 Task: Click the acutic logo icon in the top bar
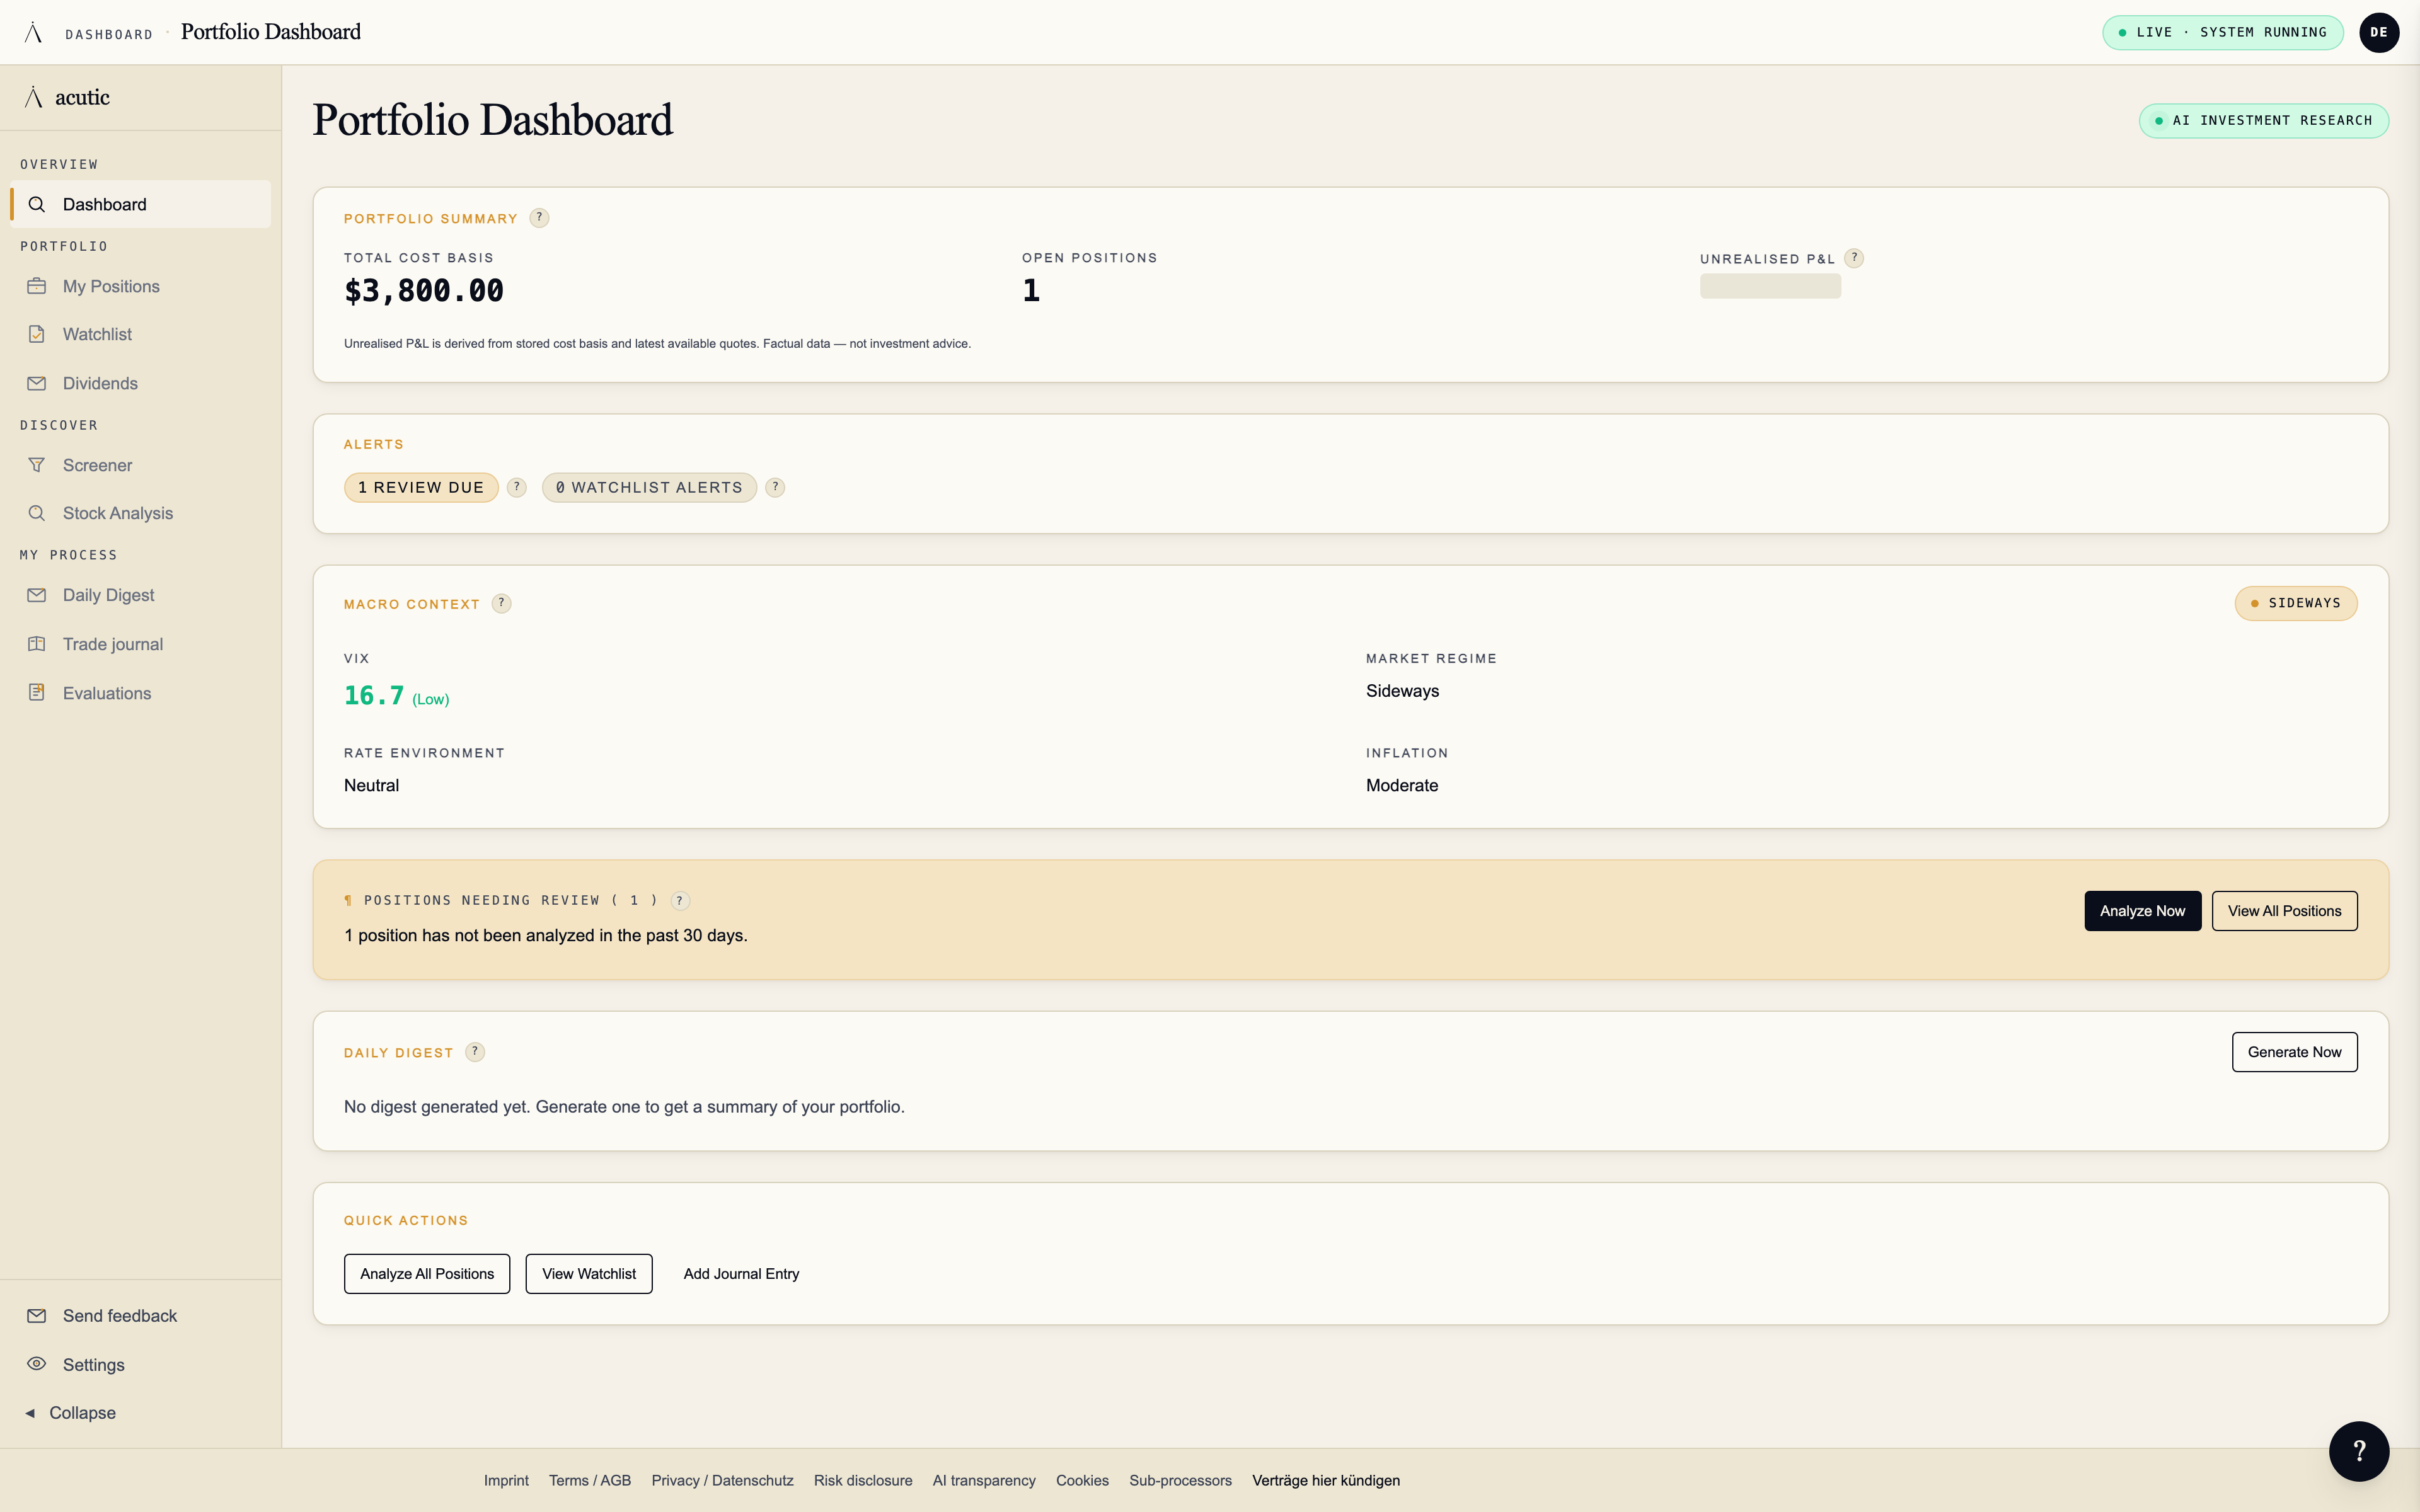[33, 32]
